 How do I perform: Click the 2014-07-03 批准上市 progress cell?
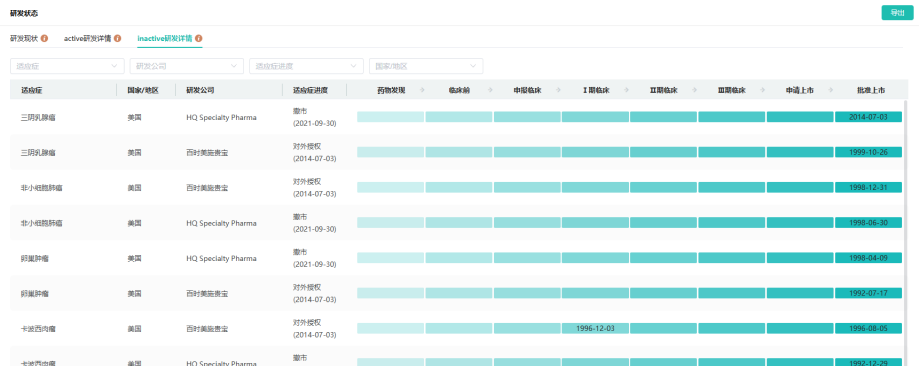pyautogui.click(x=868, y=117)
